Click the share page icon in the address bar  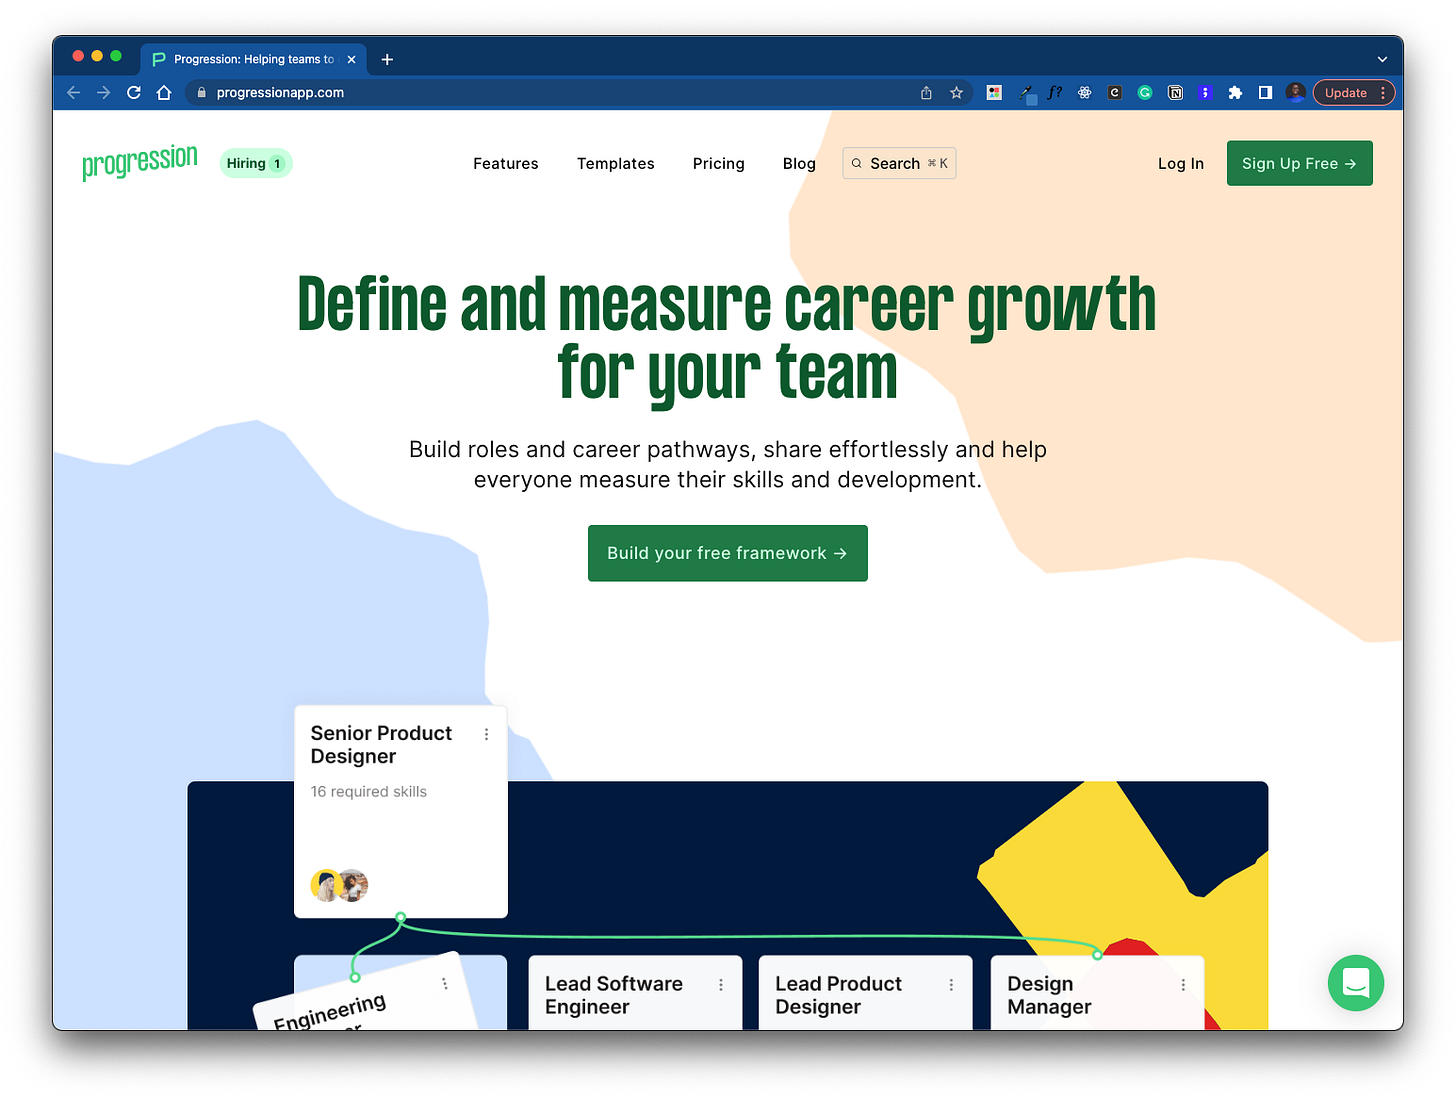[x=926, y=92]
